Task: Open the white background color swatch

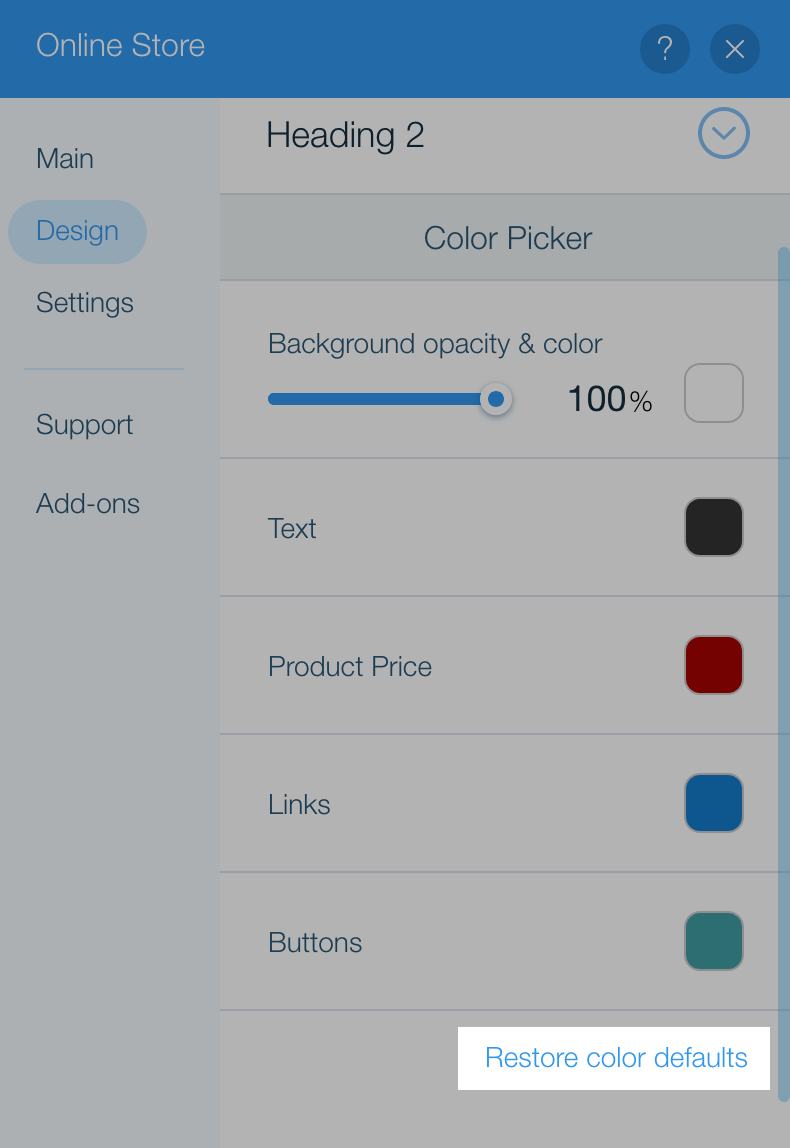Action: pyautogui.click(x=714, y=393)
